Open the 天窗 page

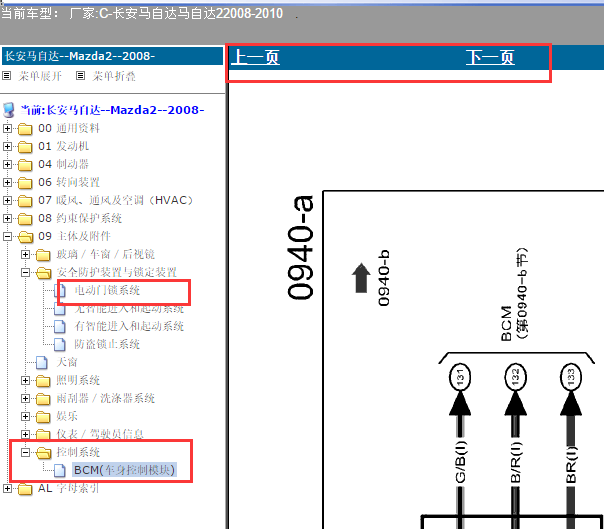click(x=67, y=363)
